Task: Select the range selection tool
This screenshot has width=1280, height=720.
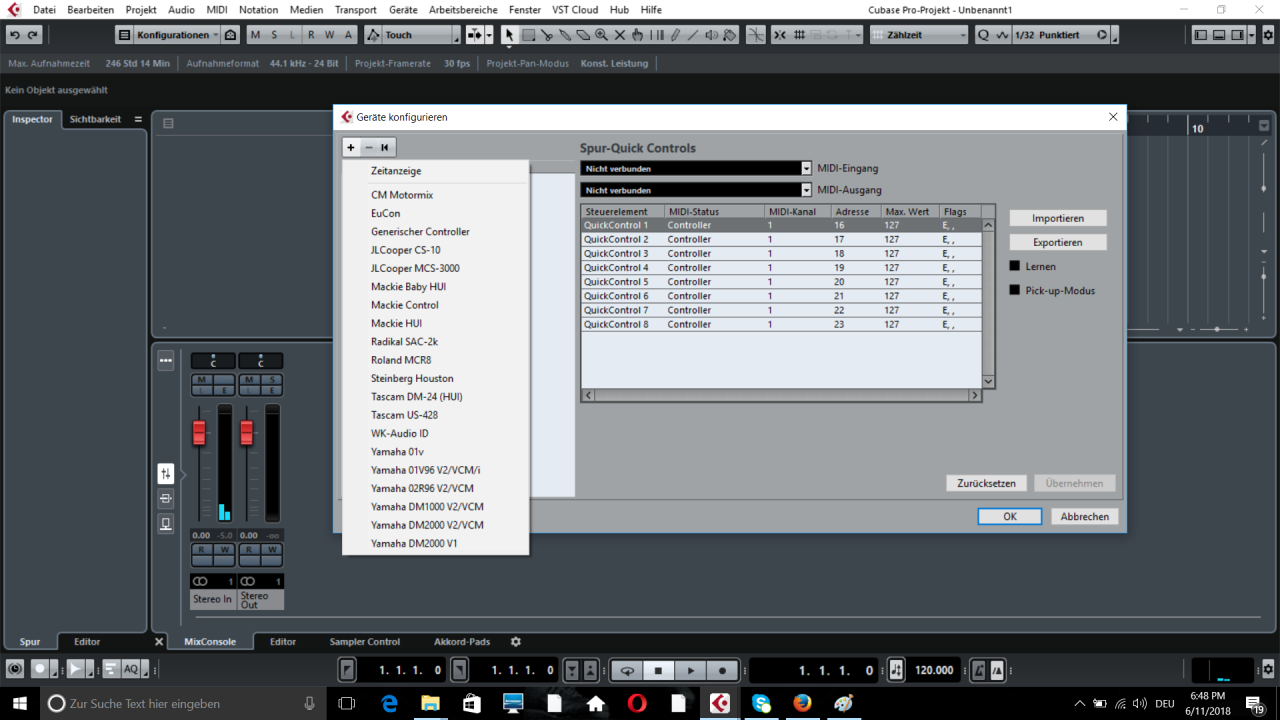Action: [528, 35]
